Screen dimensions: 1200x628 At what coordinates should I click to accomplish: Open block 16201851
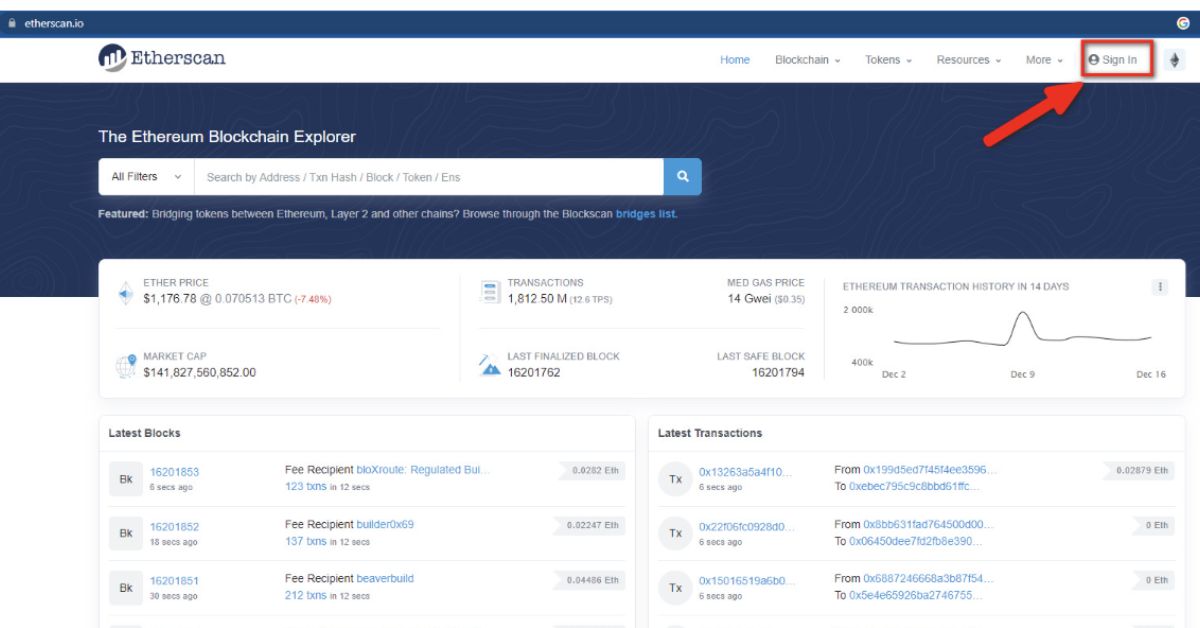tap(174, 581)
